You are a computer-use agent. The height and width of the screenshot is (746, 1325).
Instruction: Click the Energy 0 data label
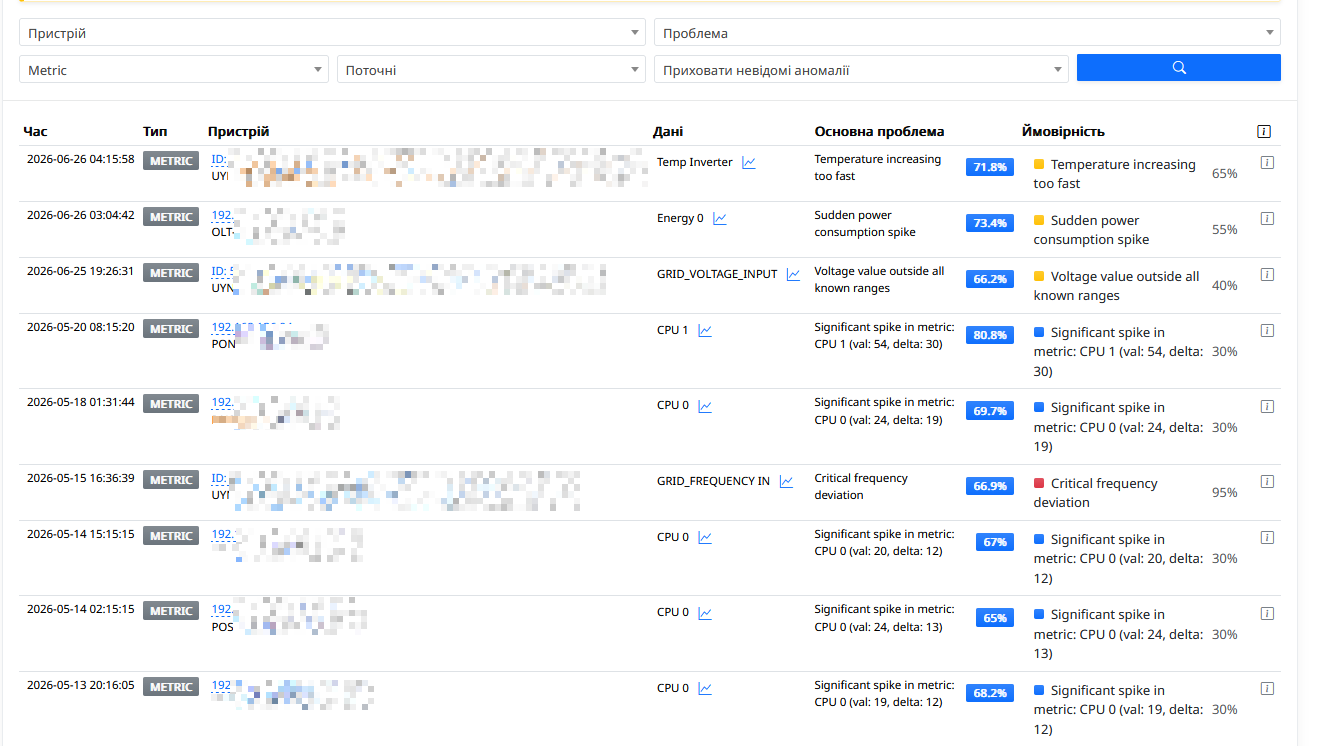coord(680,218)
